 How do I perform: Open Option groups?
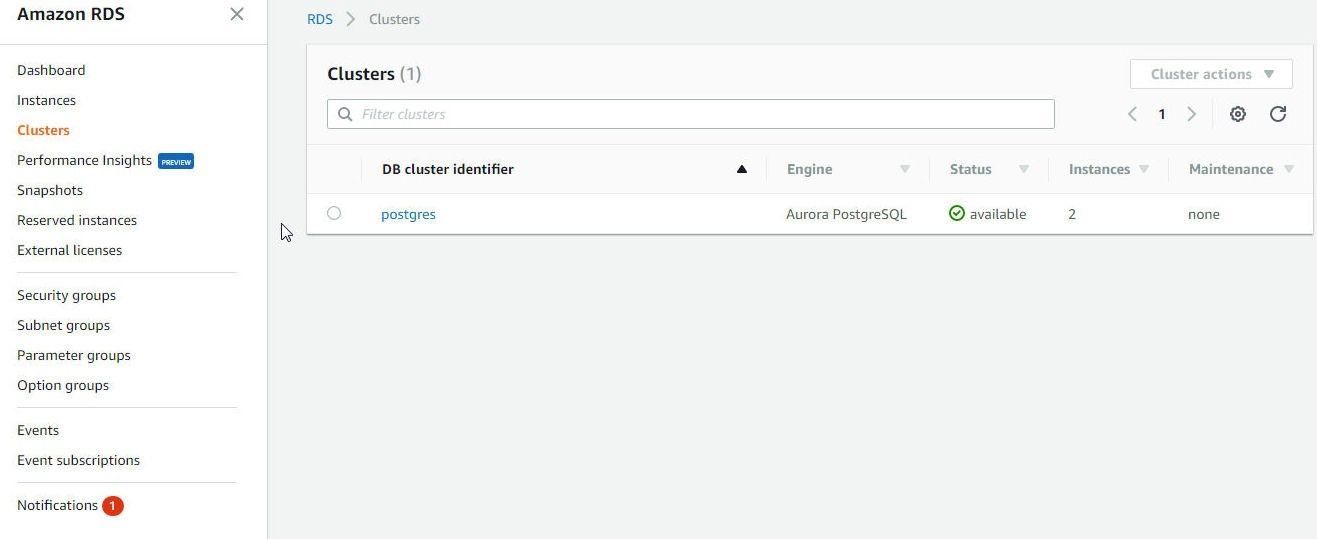63,385
